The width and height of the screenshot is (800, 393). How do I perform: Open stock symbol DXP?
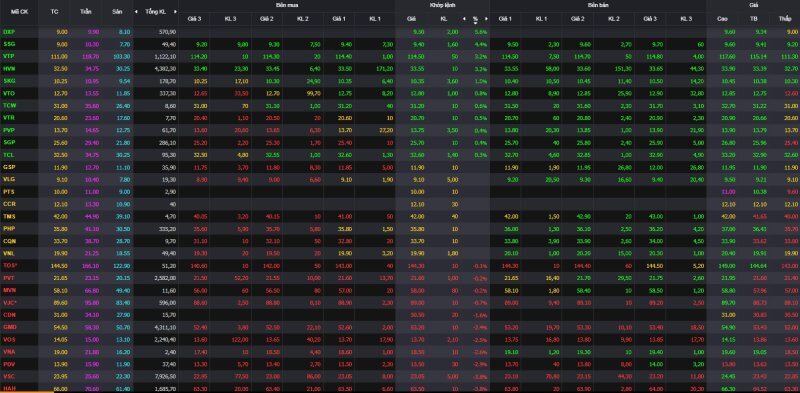pos(9,32)
